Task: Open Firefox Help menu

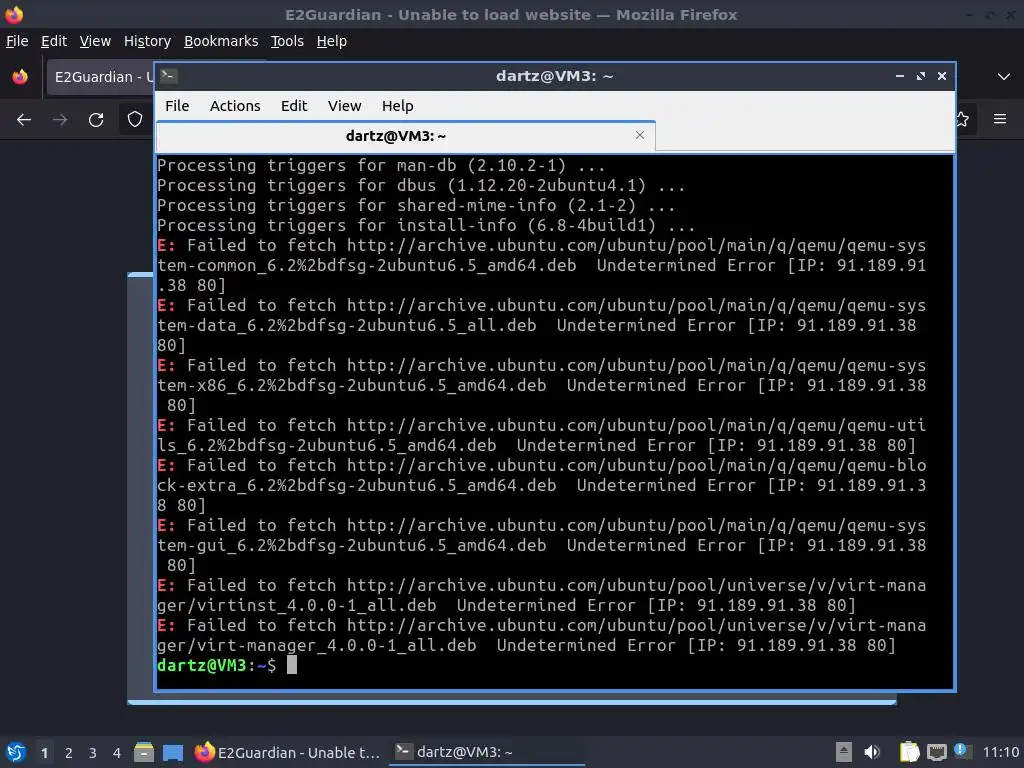Action: (x=332, y=41)
